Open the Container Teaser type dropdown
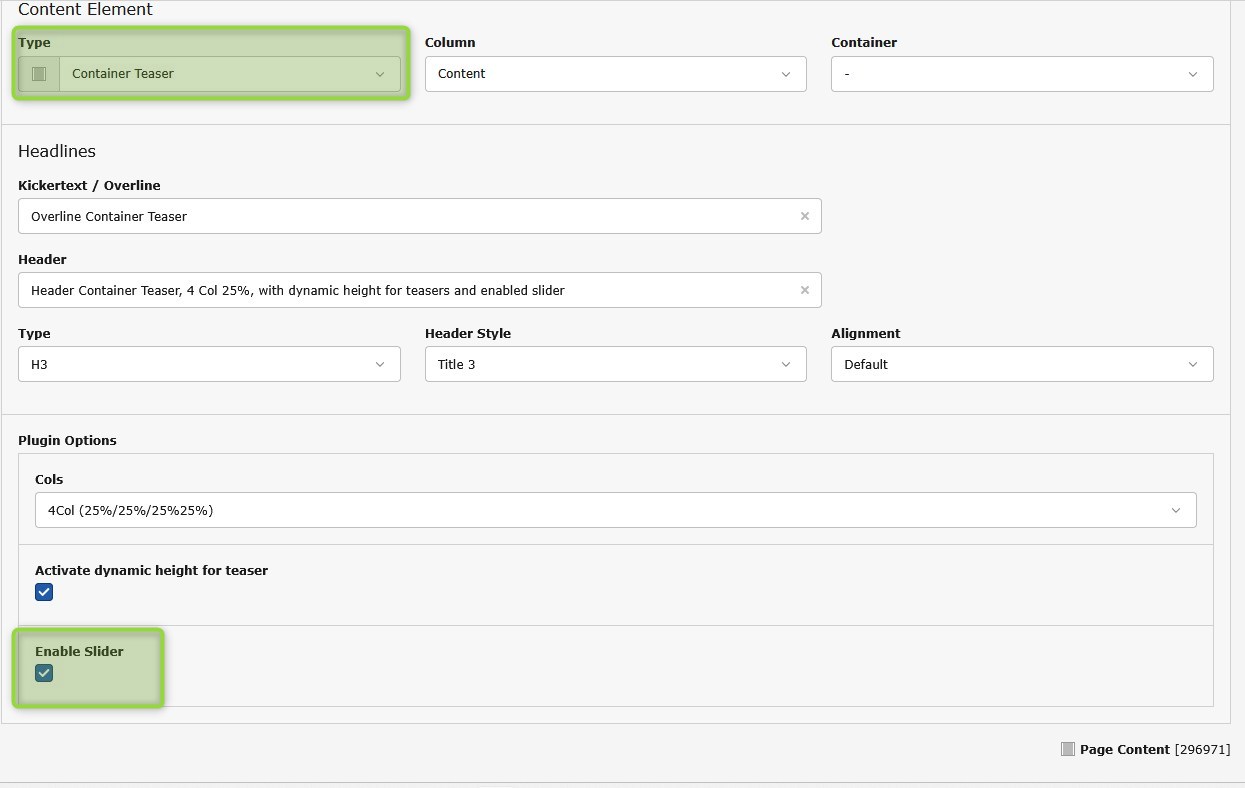1245x788 pixels. click(x=228, y=74)
